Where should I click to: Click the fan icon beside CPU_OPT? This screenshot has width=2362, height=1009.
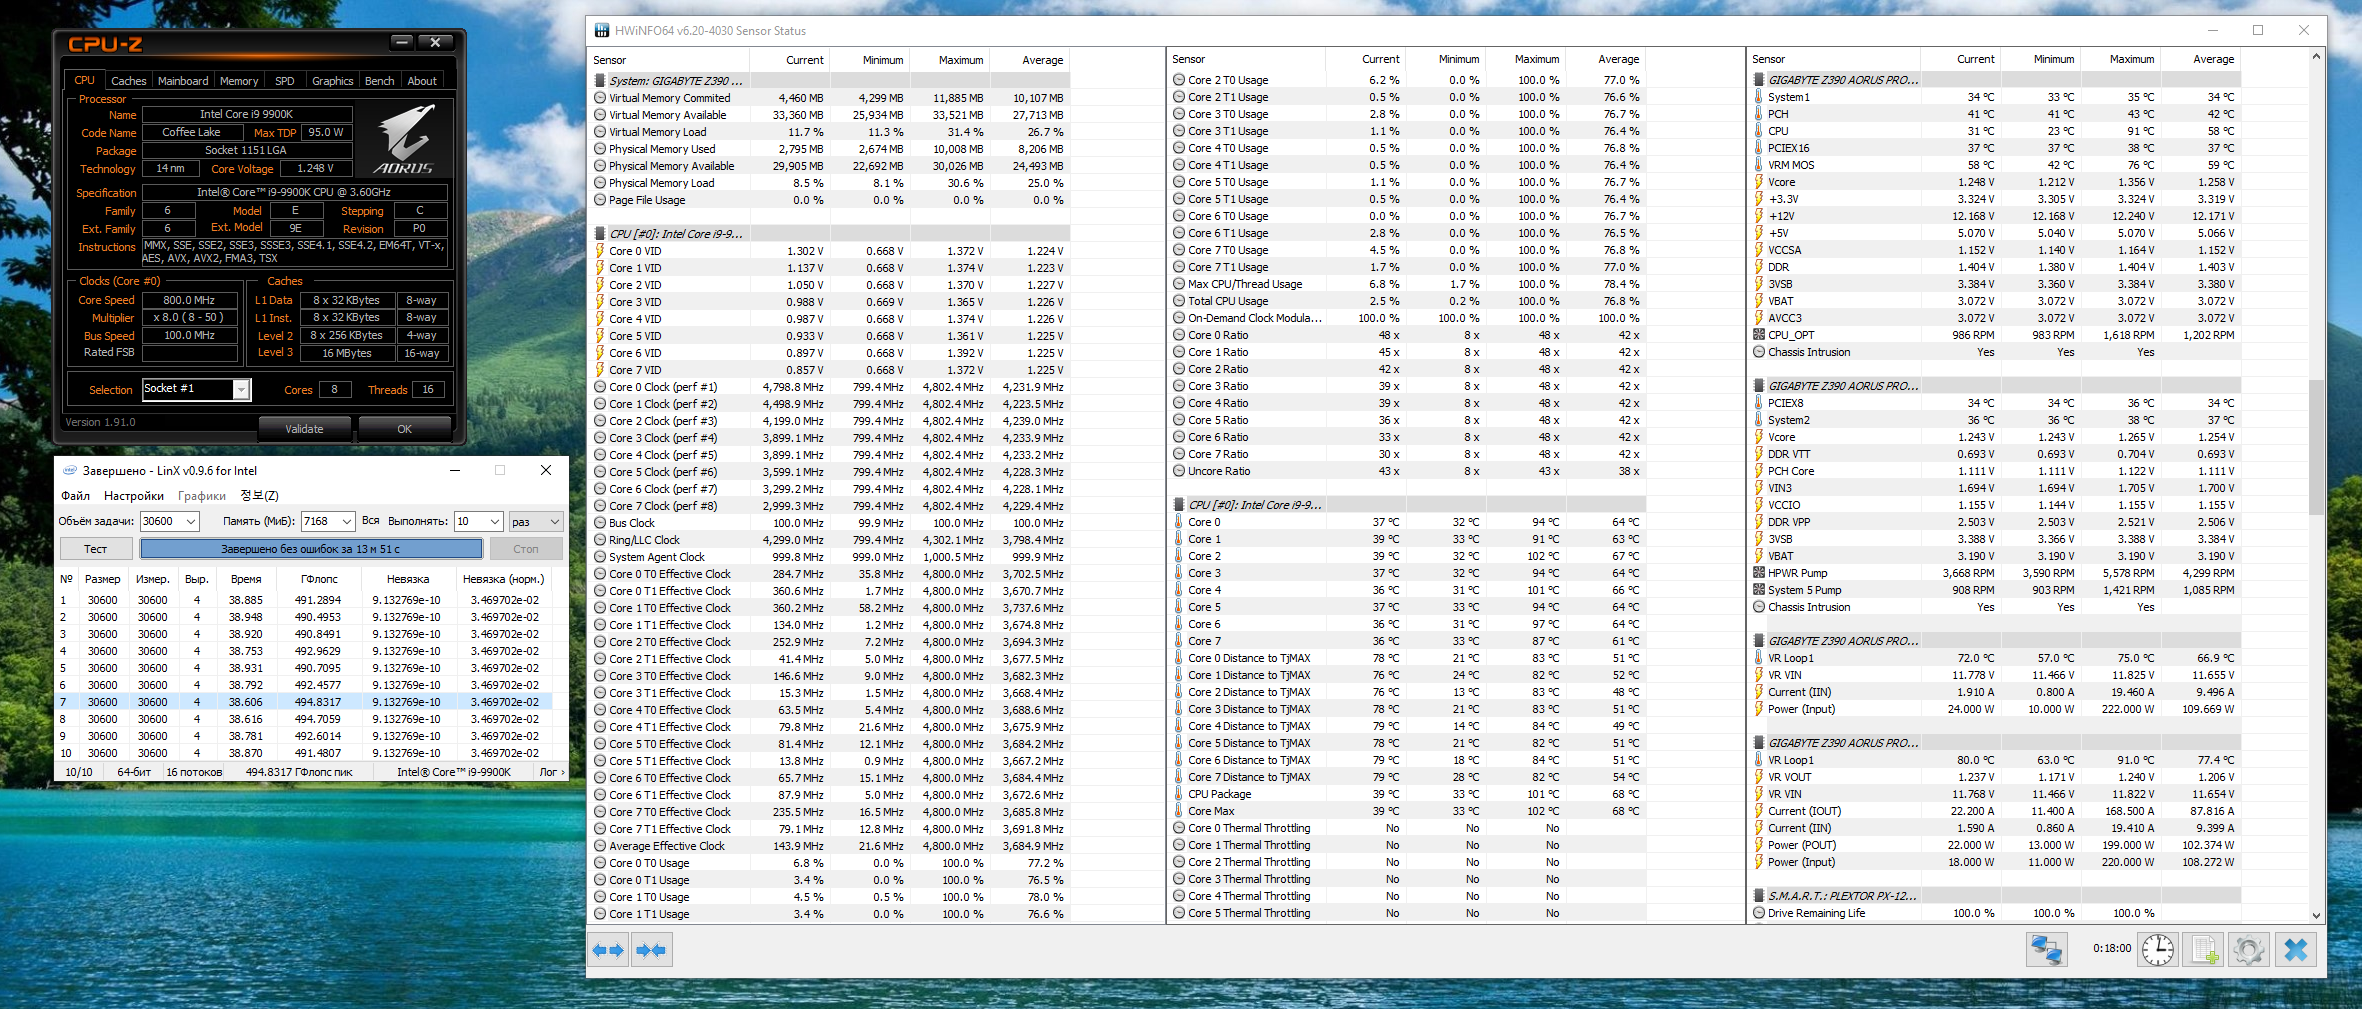[1759, 335]
